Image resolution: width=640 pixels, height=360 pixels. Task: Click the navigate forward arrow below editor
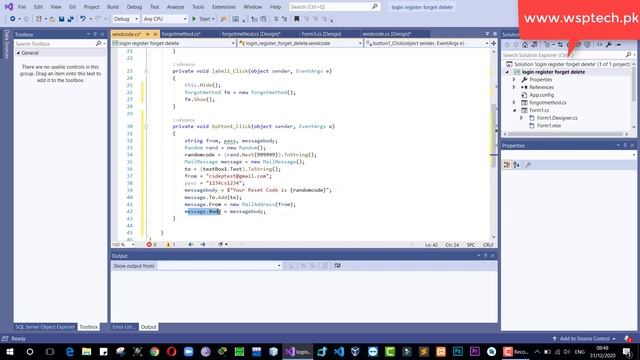pos(203,244)
